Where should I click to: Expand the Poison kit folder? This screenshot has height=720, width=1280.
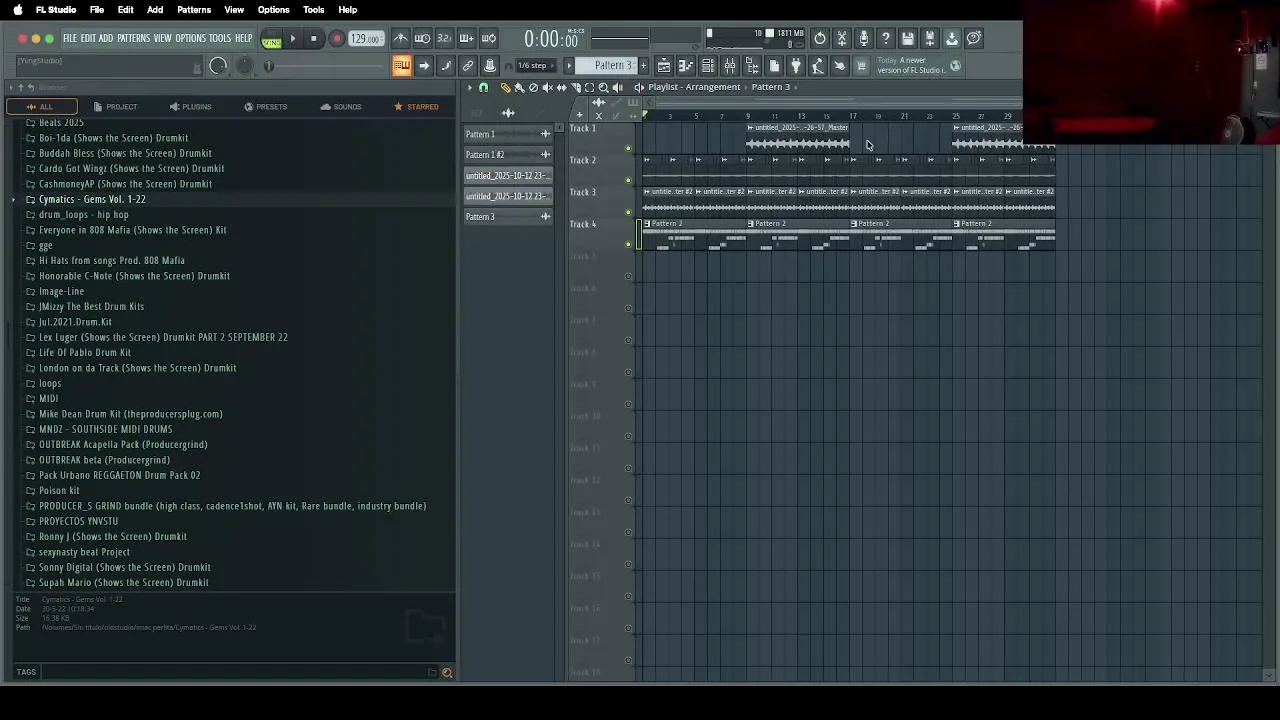tap(58, 490)
